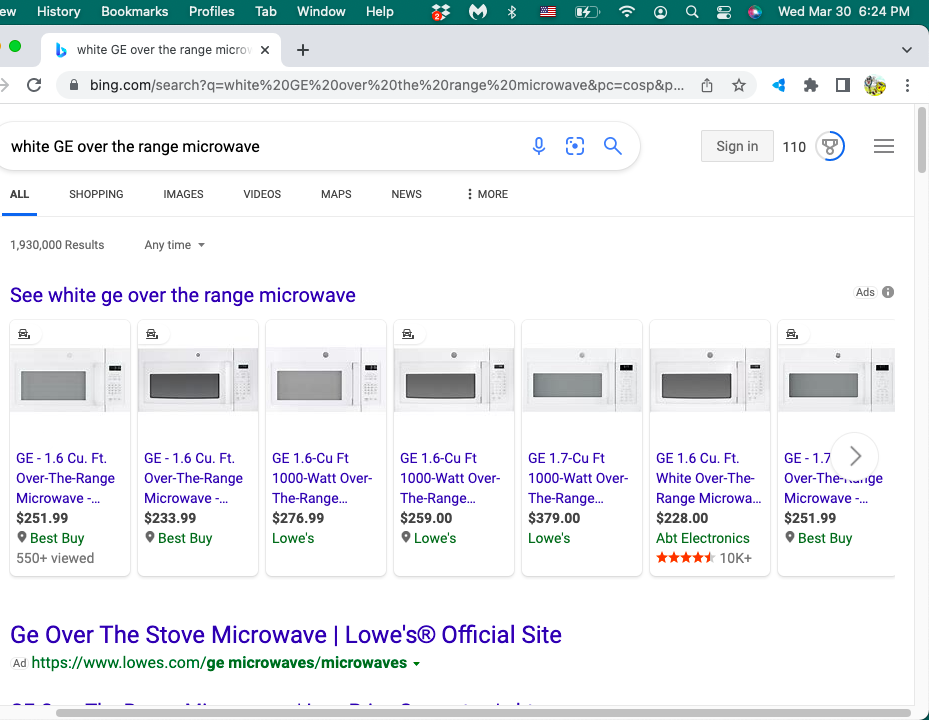Expand the Lowe's ad URL dropdown arrow
929x720 pixels.
coord(417,664)
